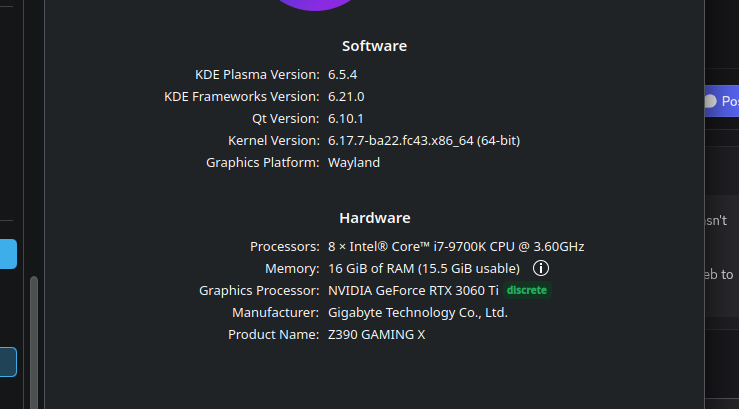Click the left sidebar vertical scrollbar
Viewport: 739px width, 409px height.
[x=33, y=340]
